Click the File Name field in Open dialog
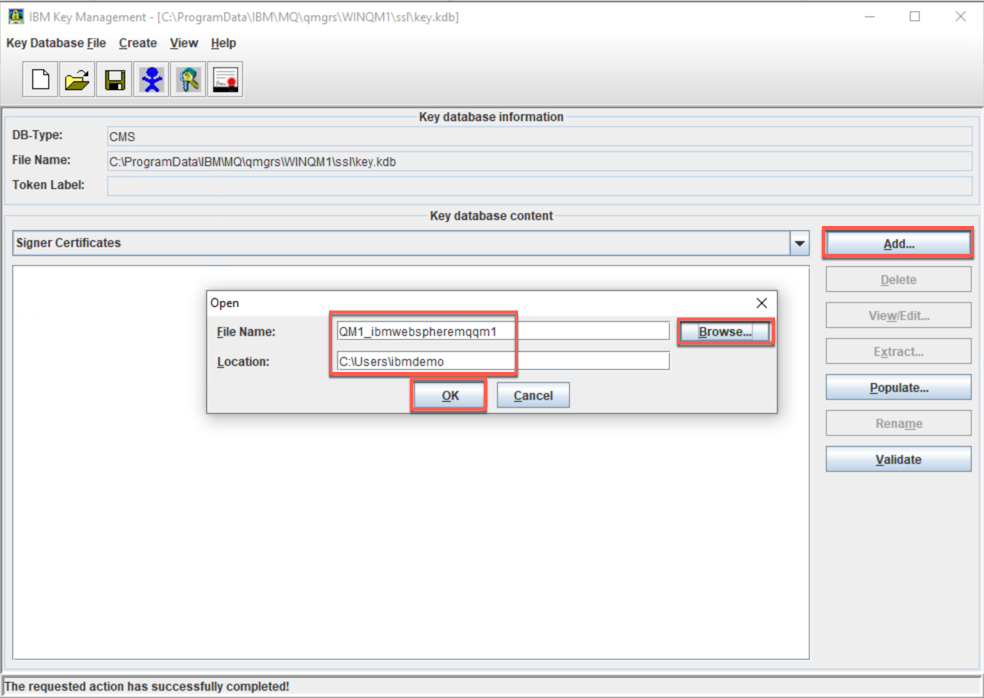This screenshot has width=984, height=698. (x=503, y=331)
